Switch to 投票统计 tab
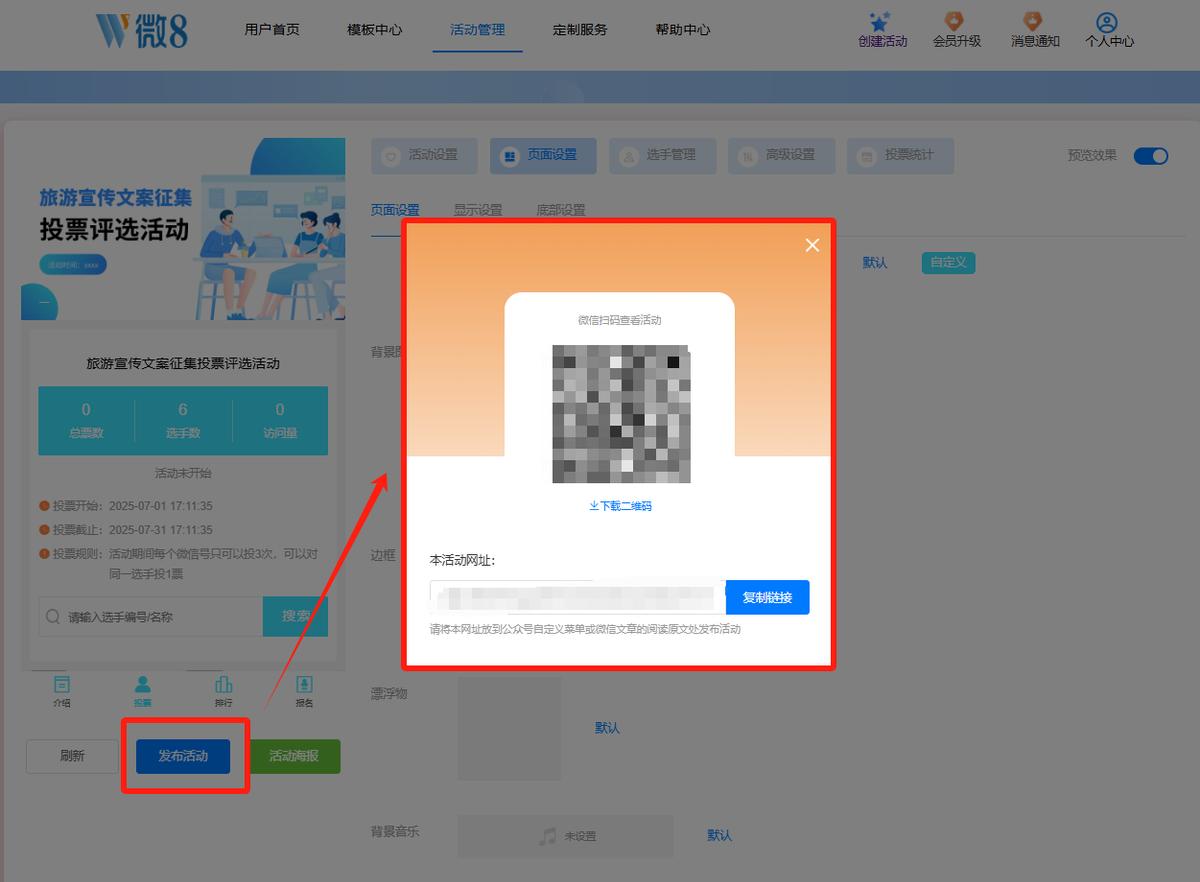Viewport: 1200px width, 882px height. [x=900, y=155]
